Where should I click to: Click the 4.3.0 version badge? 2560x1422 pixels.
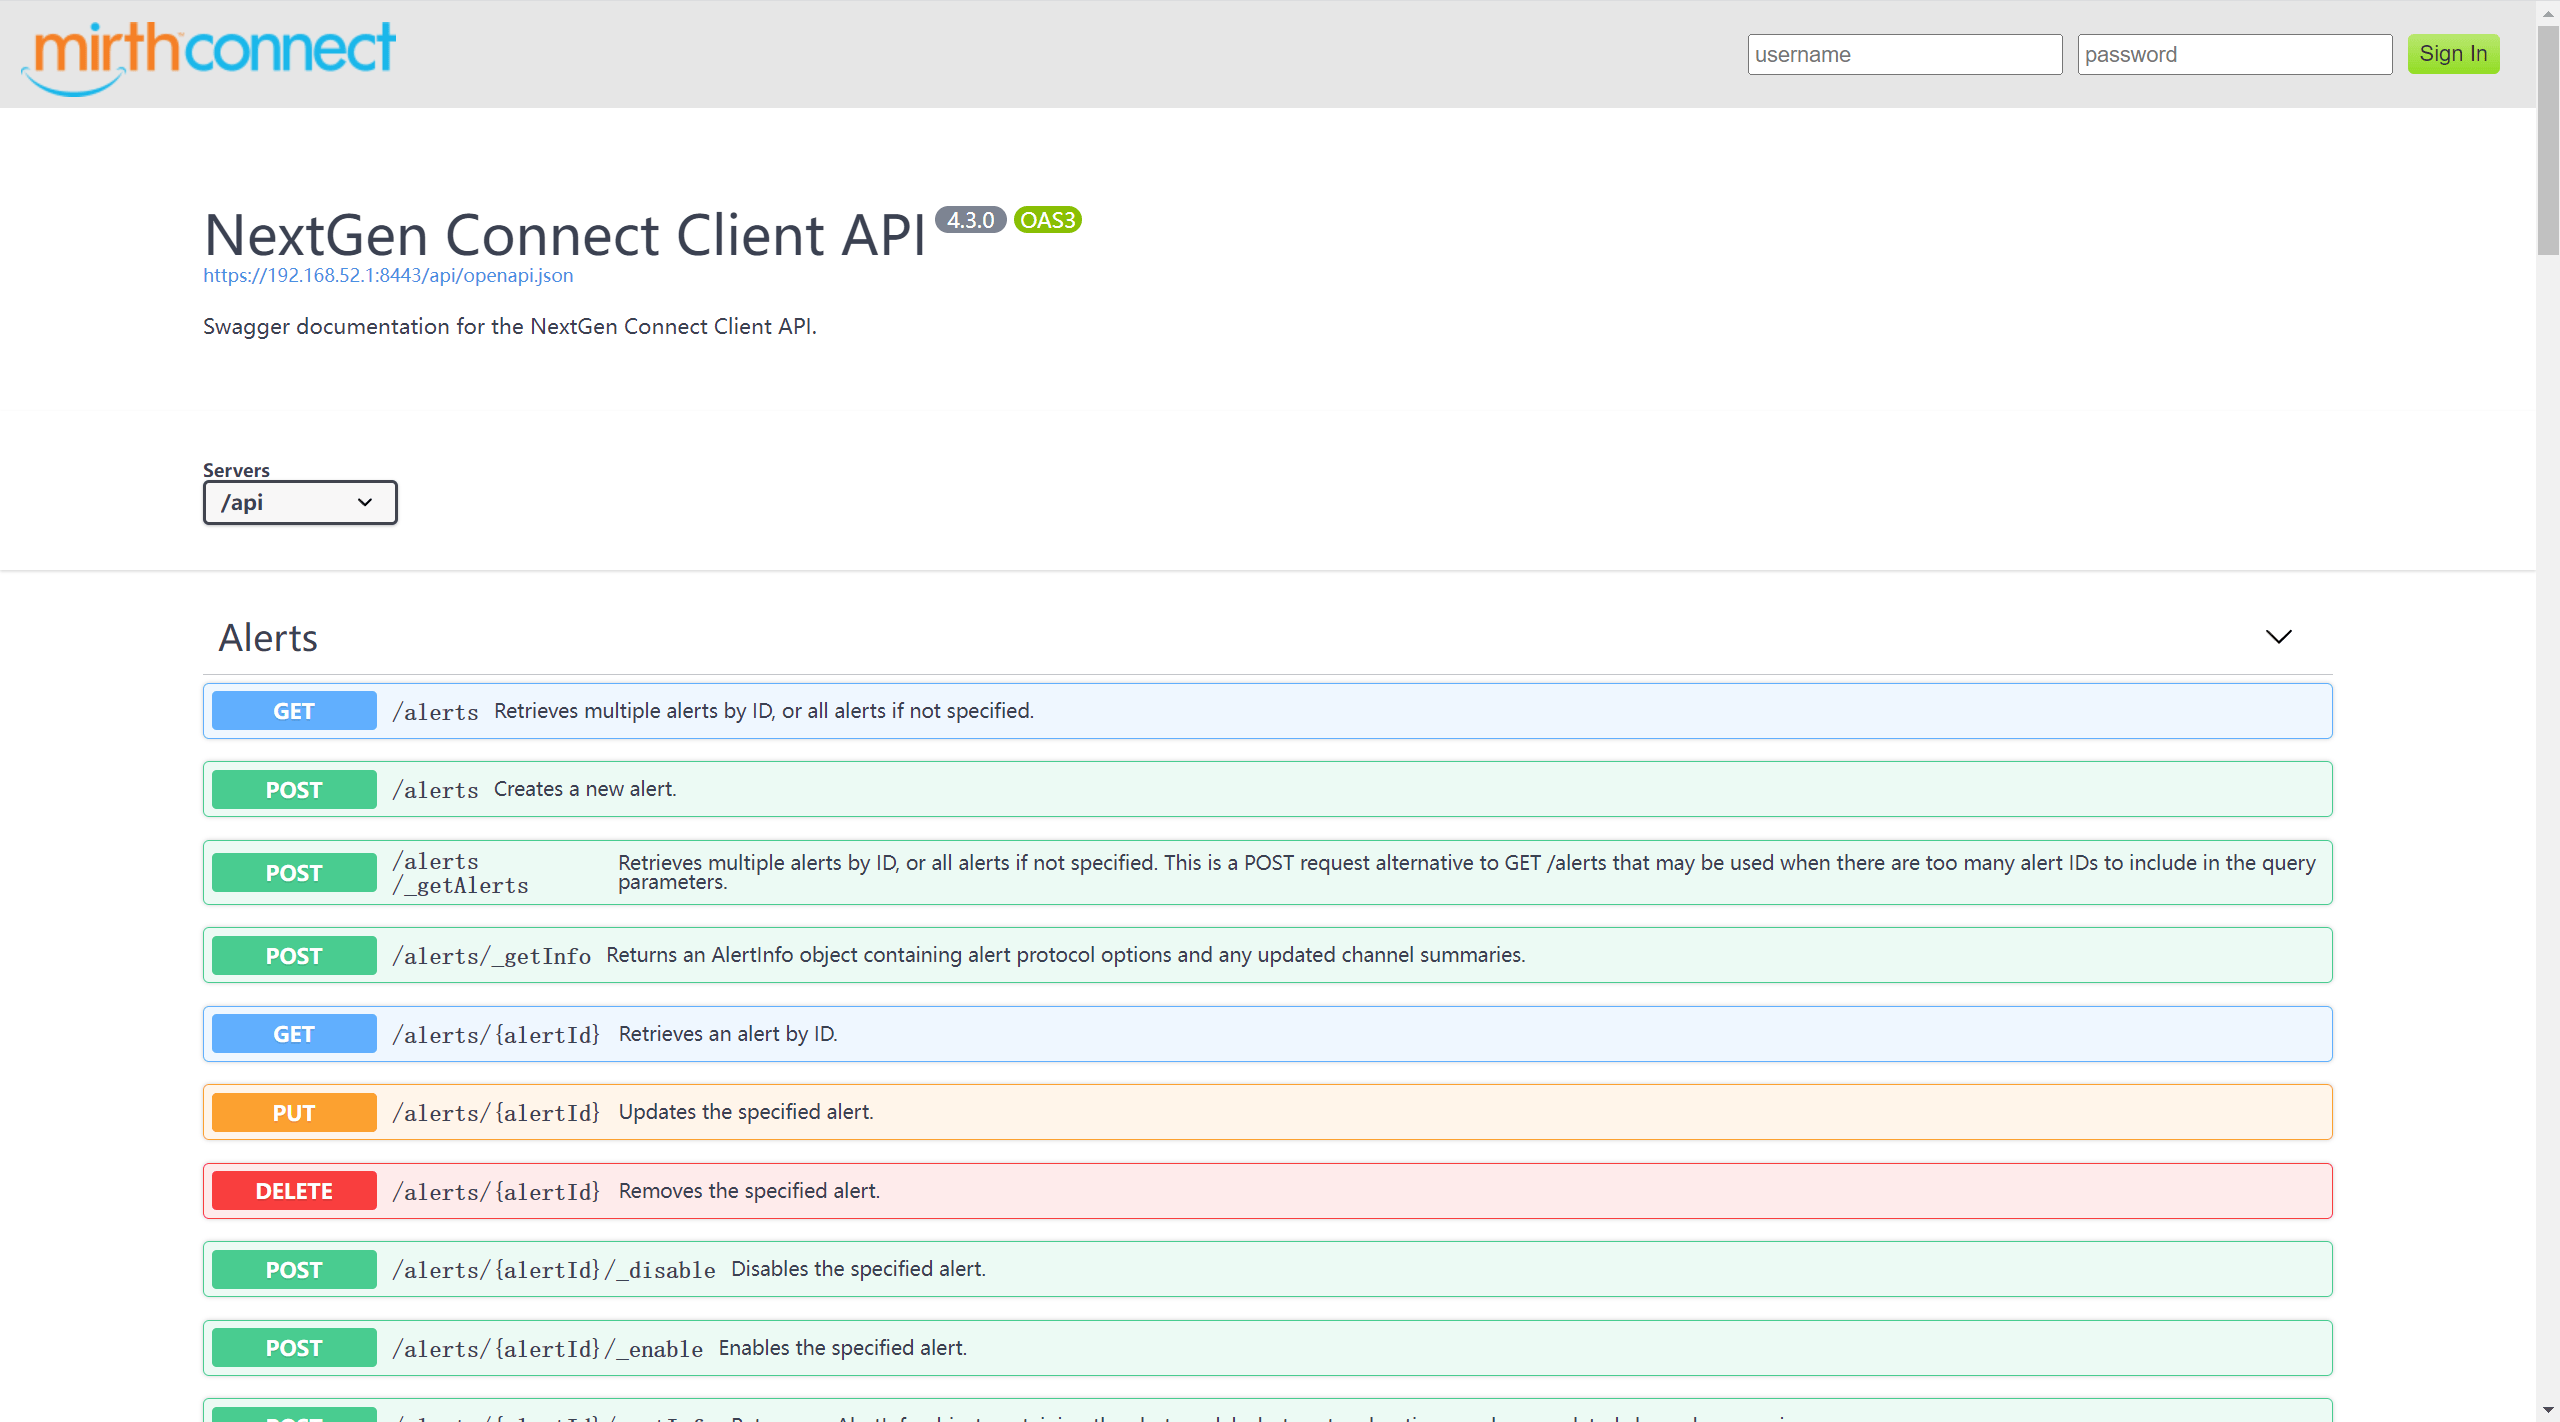pyautogui.click(x=970, y=220)
